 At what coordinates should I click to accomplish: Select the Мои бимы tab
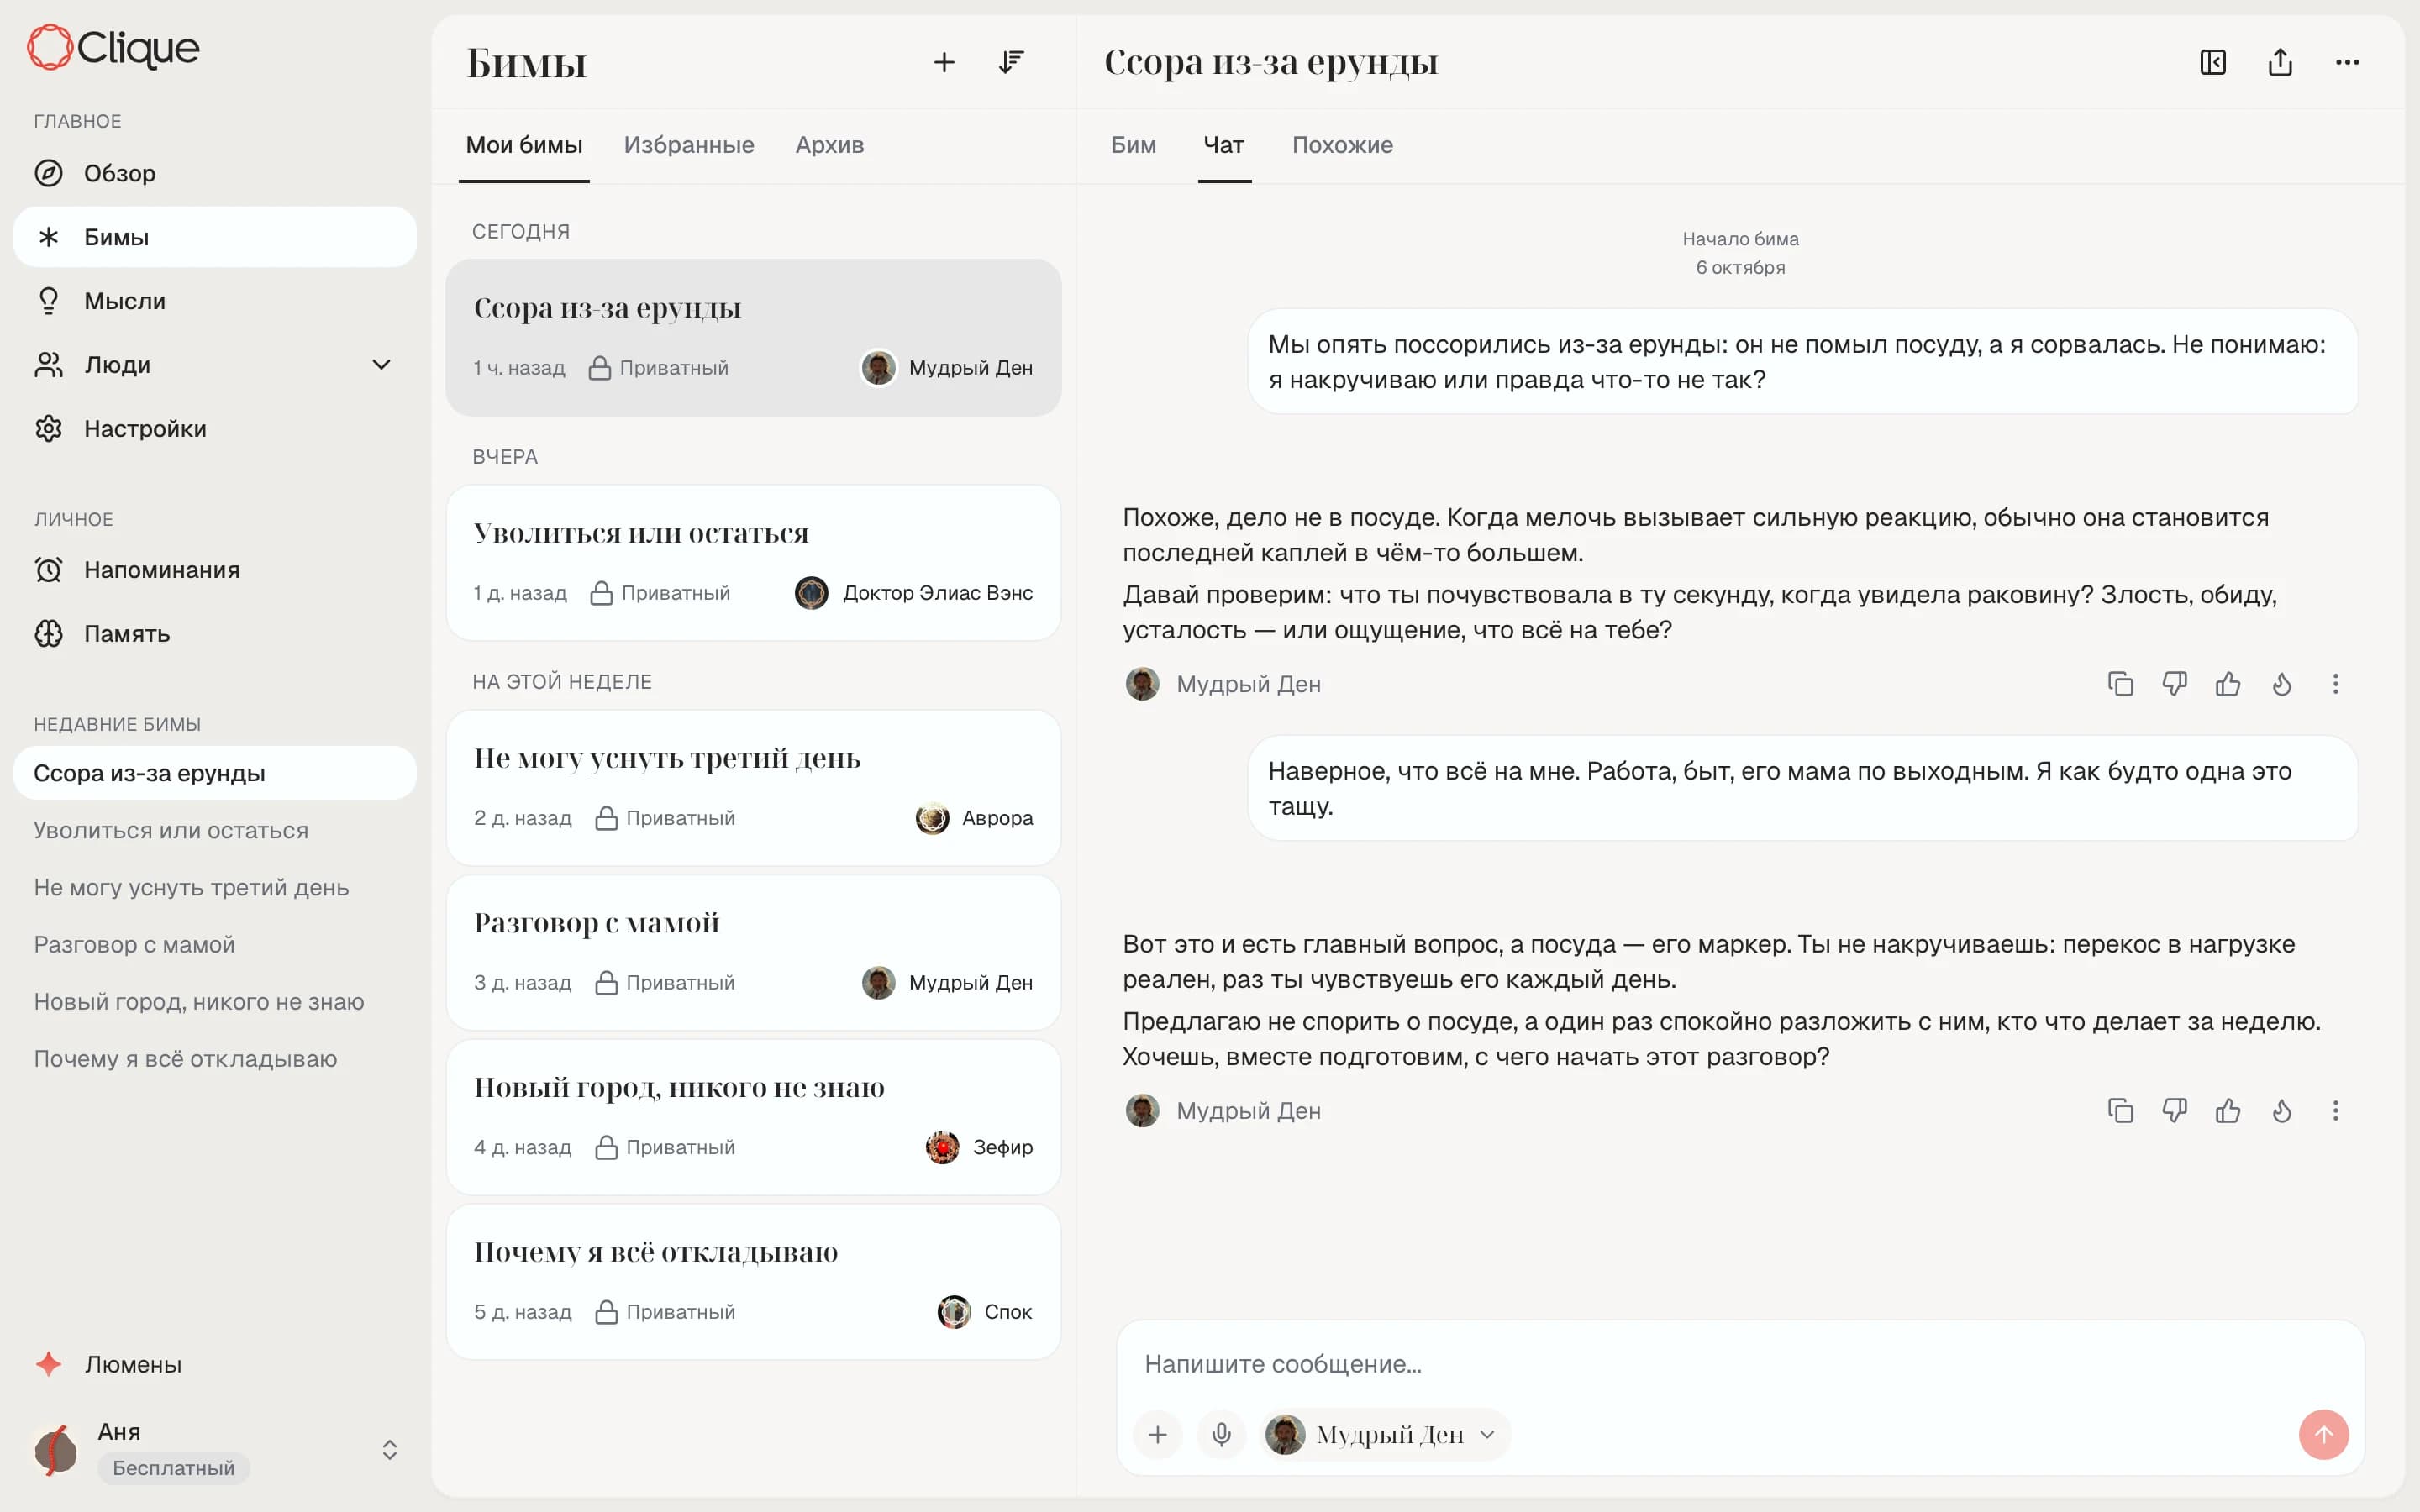pyautogui.click(x=524, y=145)
